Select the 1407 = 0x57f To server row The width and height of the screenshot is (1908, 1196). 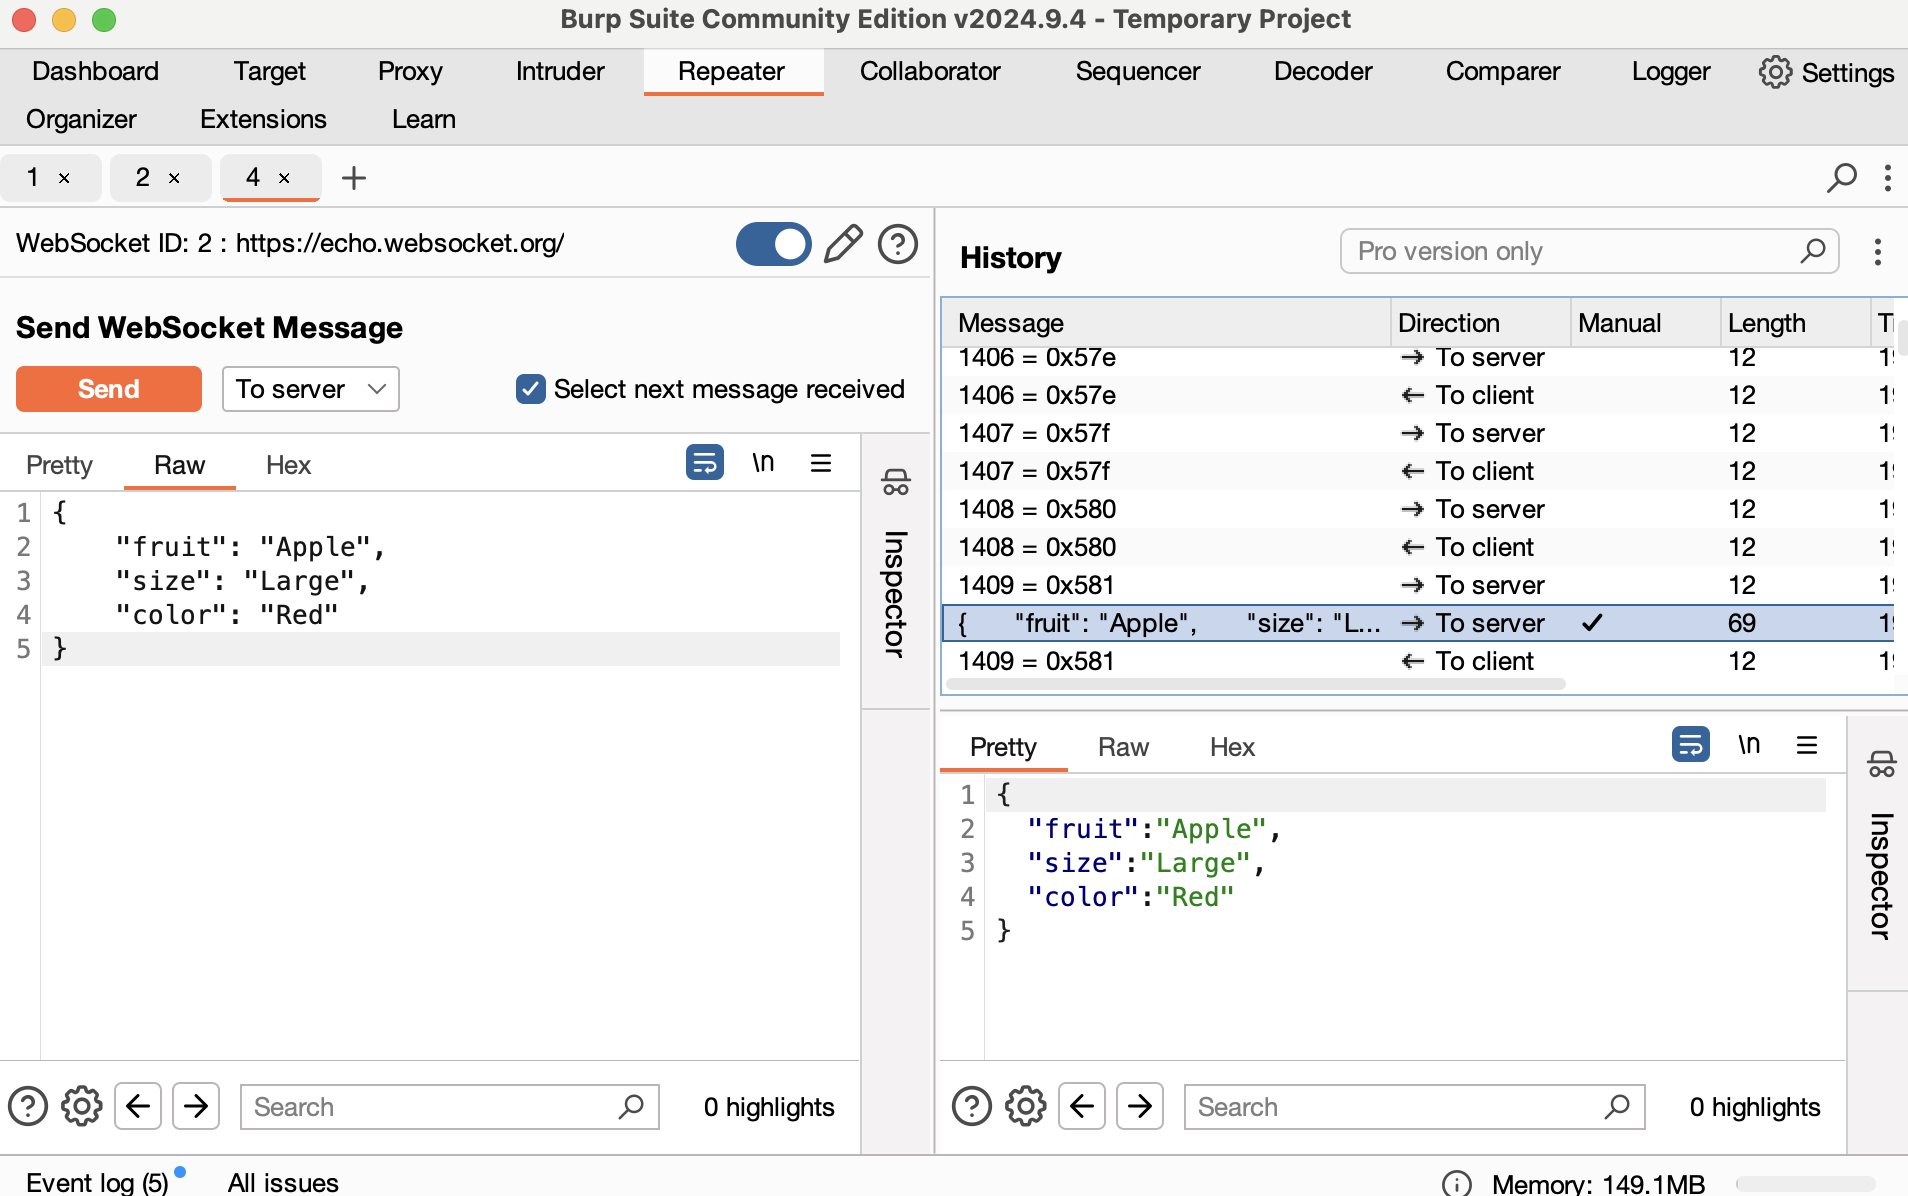point(1417,433)
